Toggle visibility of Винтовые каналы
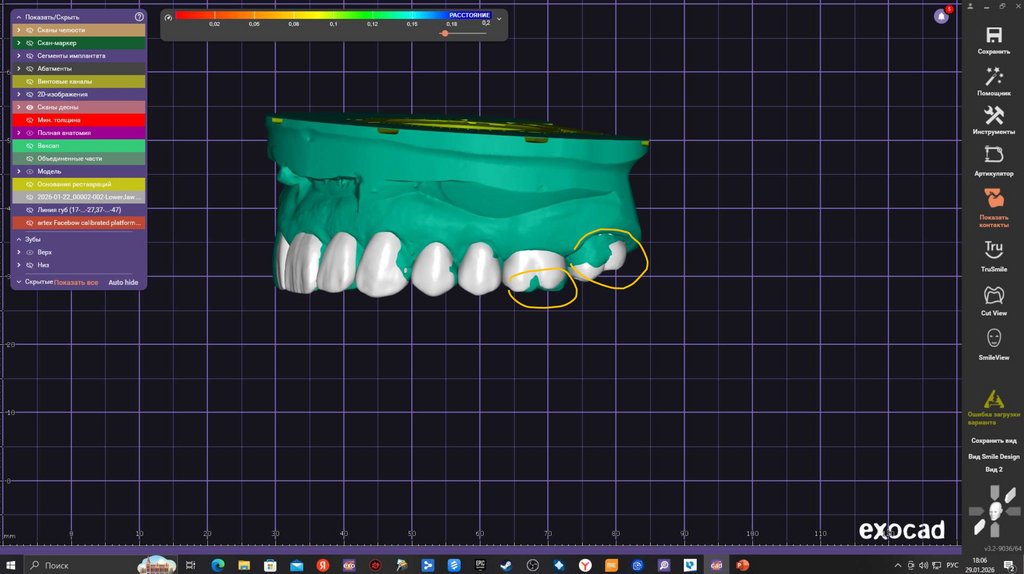1024x574 pixels. pos(30,82)
